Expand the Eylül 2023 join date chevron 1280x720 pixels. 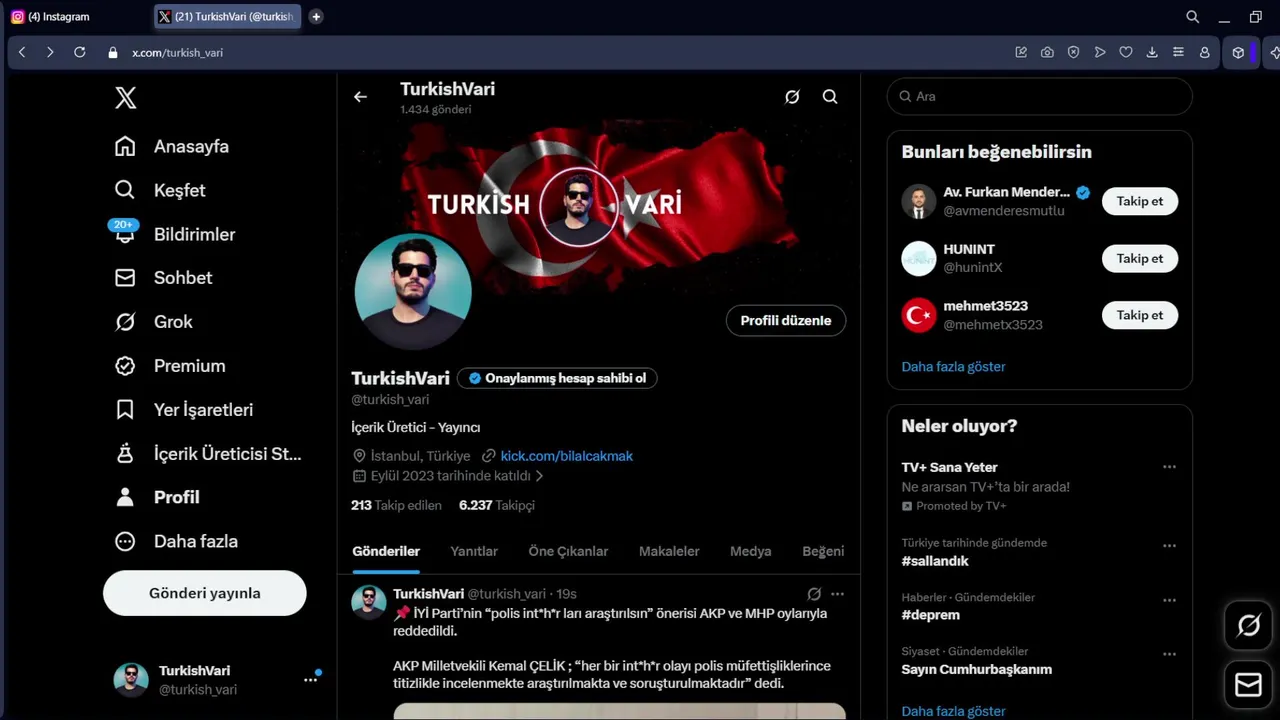click(540, 477)
